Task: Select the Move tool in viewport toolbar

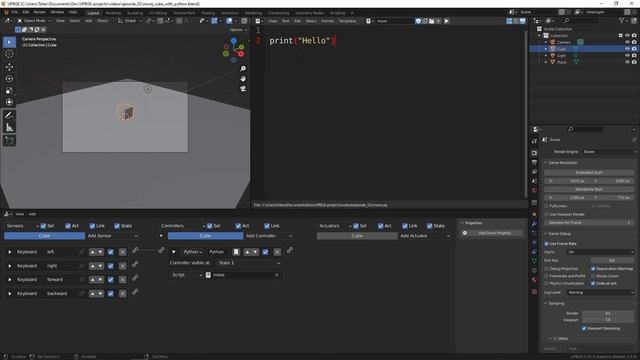Action: pyautogui.click(x=9, y=67)
